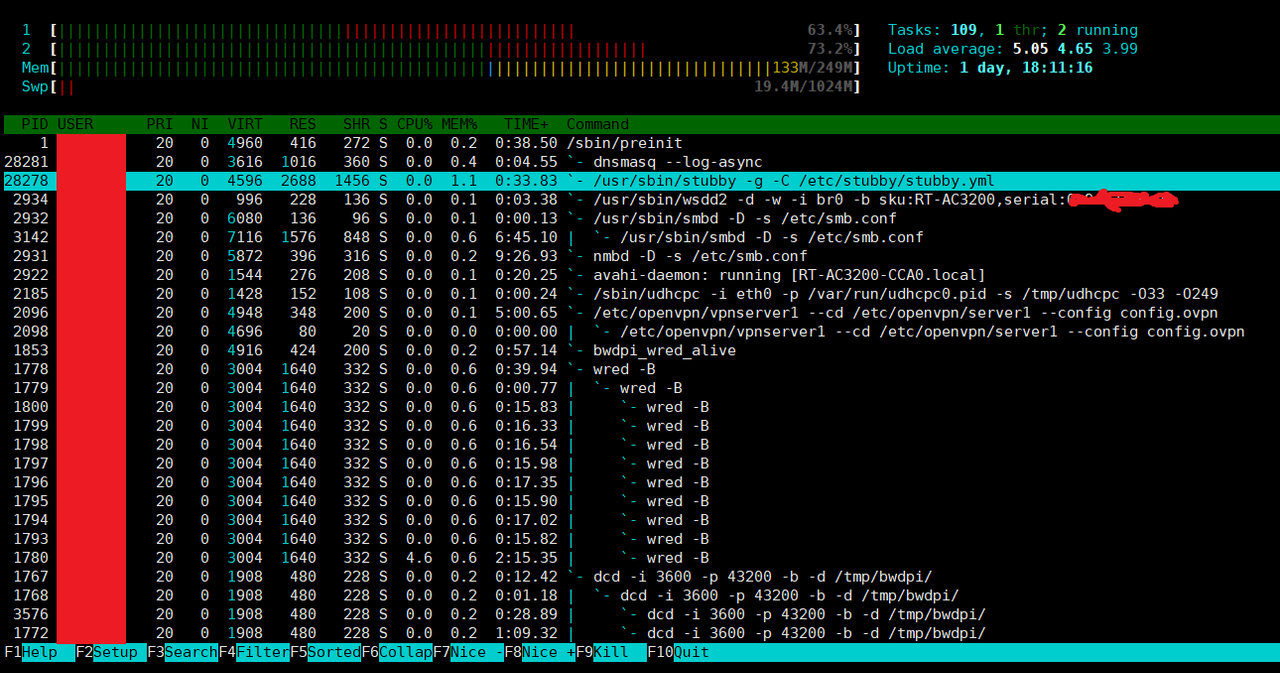
Task: Click the 7116 VIRT value
Action: pyautogui.click(x=245, y=237)
